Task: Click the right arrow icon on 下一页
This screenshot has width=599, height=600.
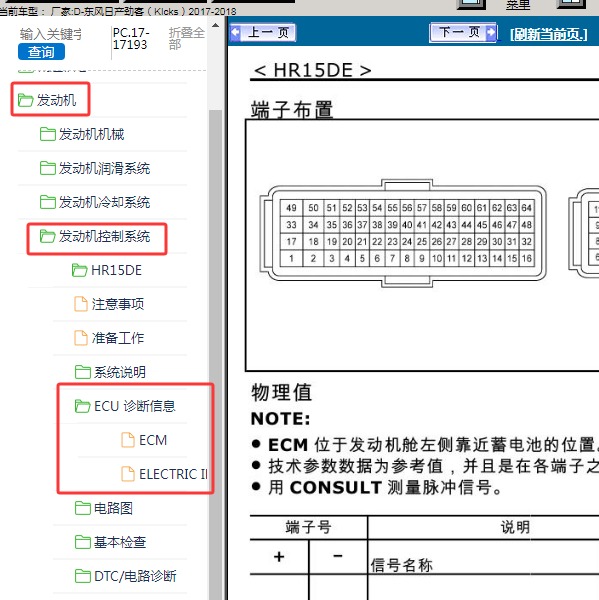Action: point(490,32)
